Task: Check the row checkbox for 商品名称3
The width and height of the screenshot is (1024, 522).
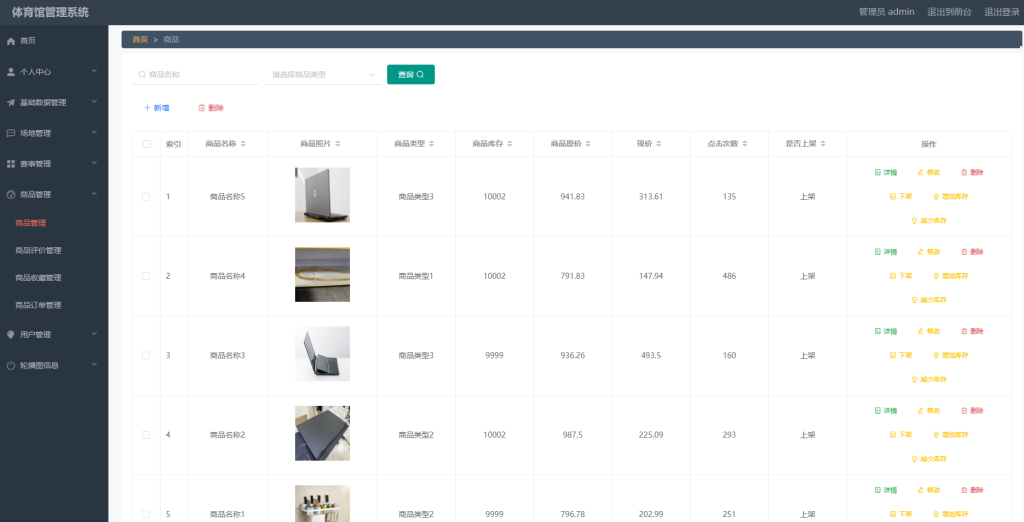Action: [x=146, y=356]
